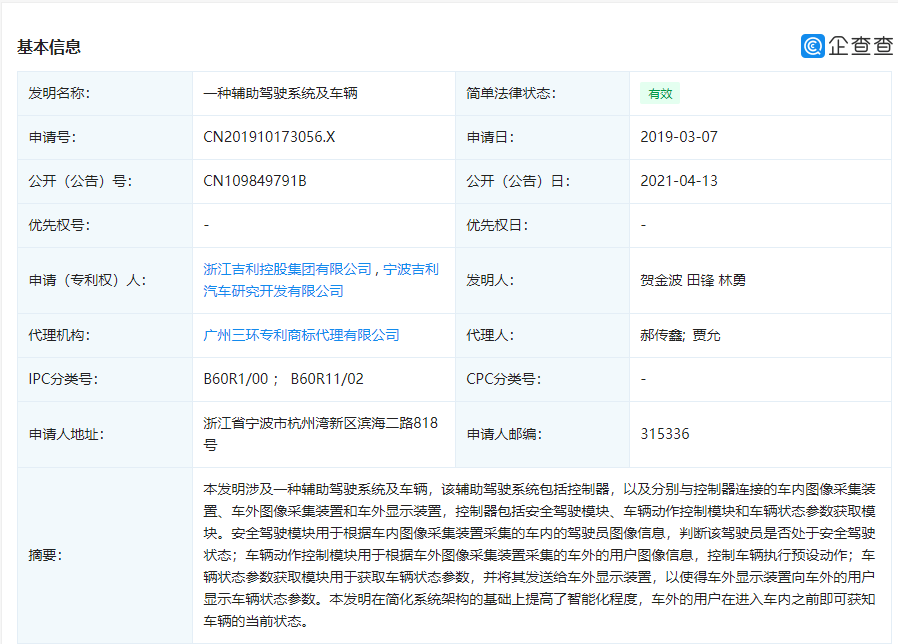Image resolution: width=898 pixels, height=644 pixels.
Task: Select the CPC分类号 label cell
Action: [542, 379]
